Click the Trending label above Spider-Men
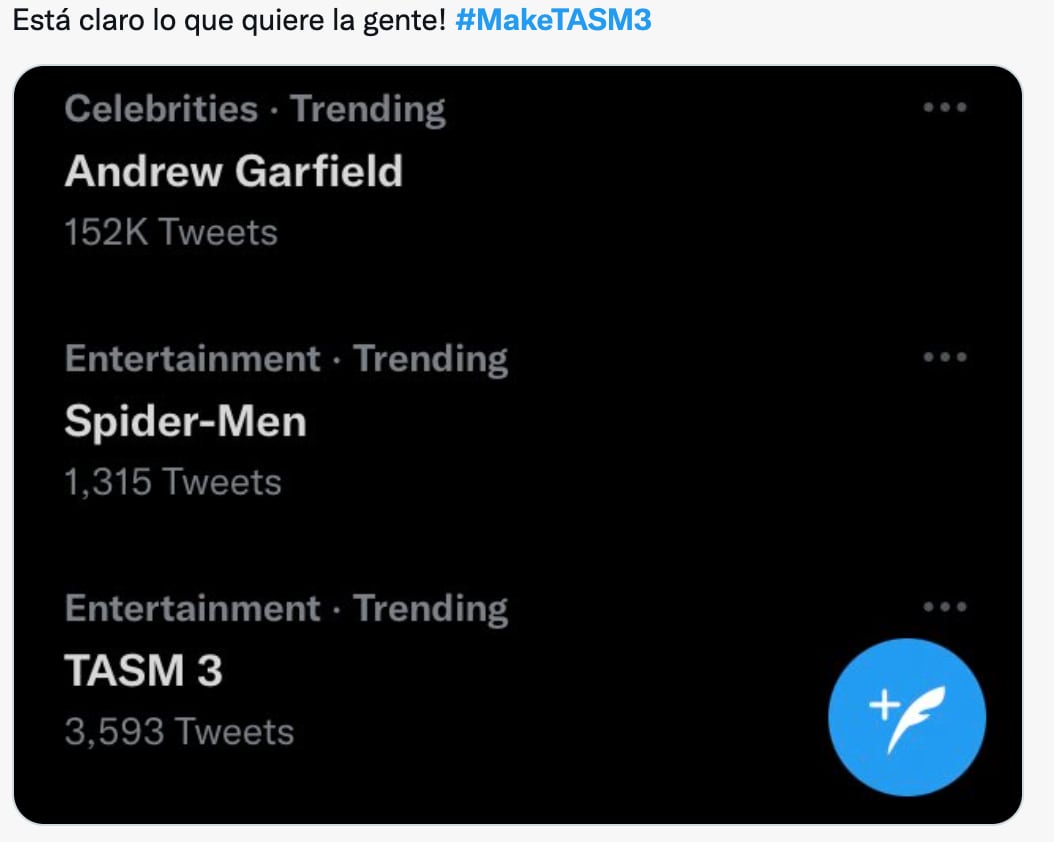This screenshot has height=842, width=1054. tap(431, 359)
